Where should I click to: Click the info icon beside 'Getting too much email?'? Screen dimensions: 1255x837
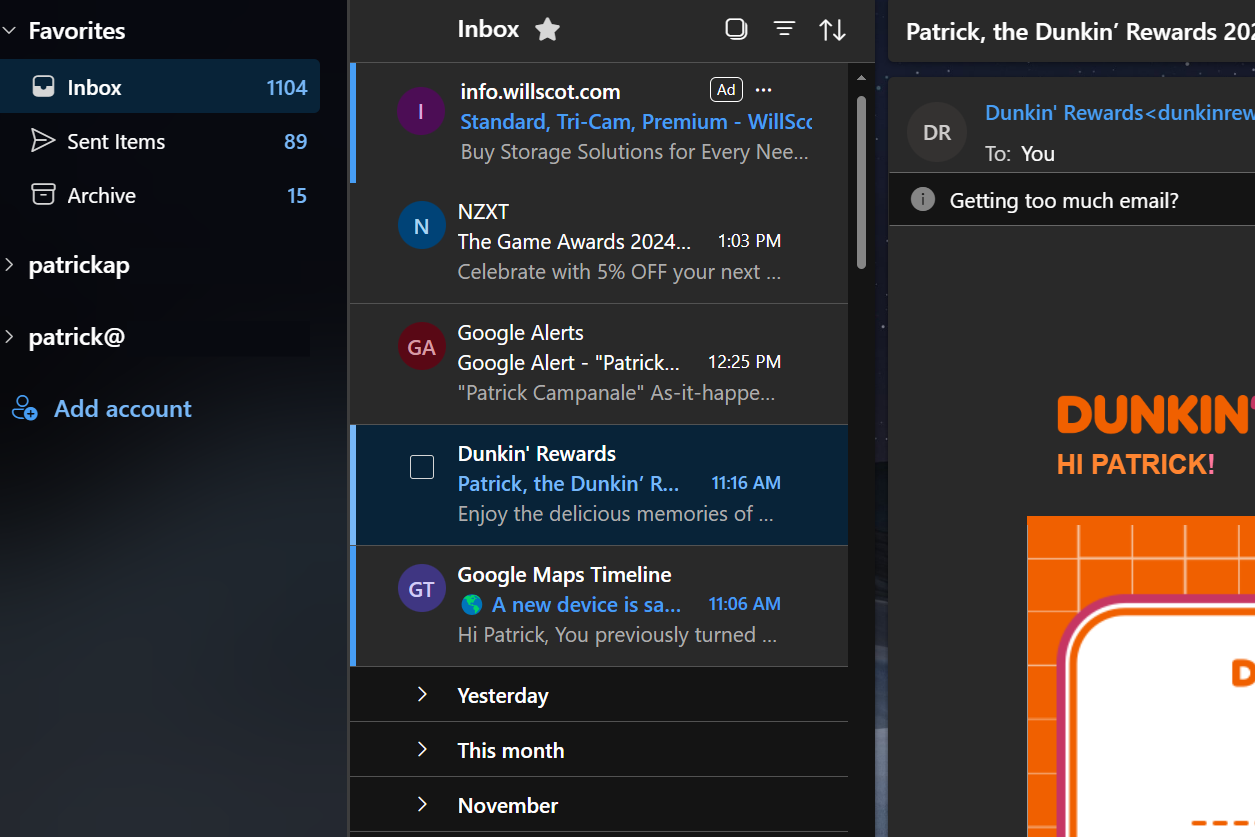(x=923, y=200)
